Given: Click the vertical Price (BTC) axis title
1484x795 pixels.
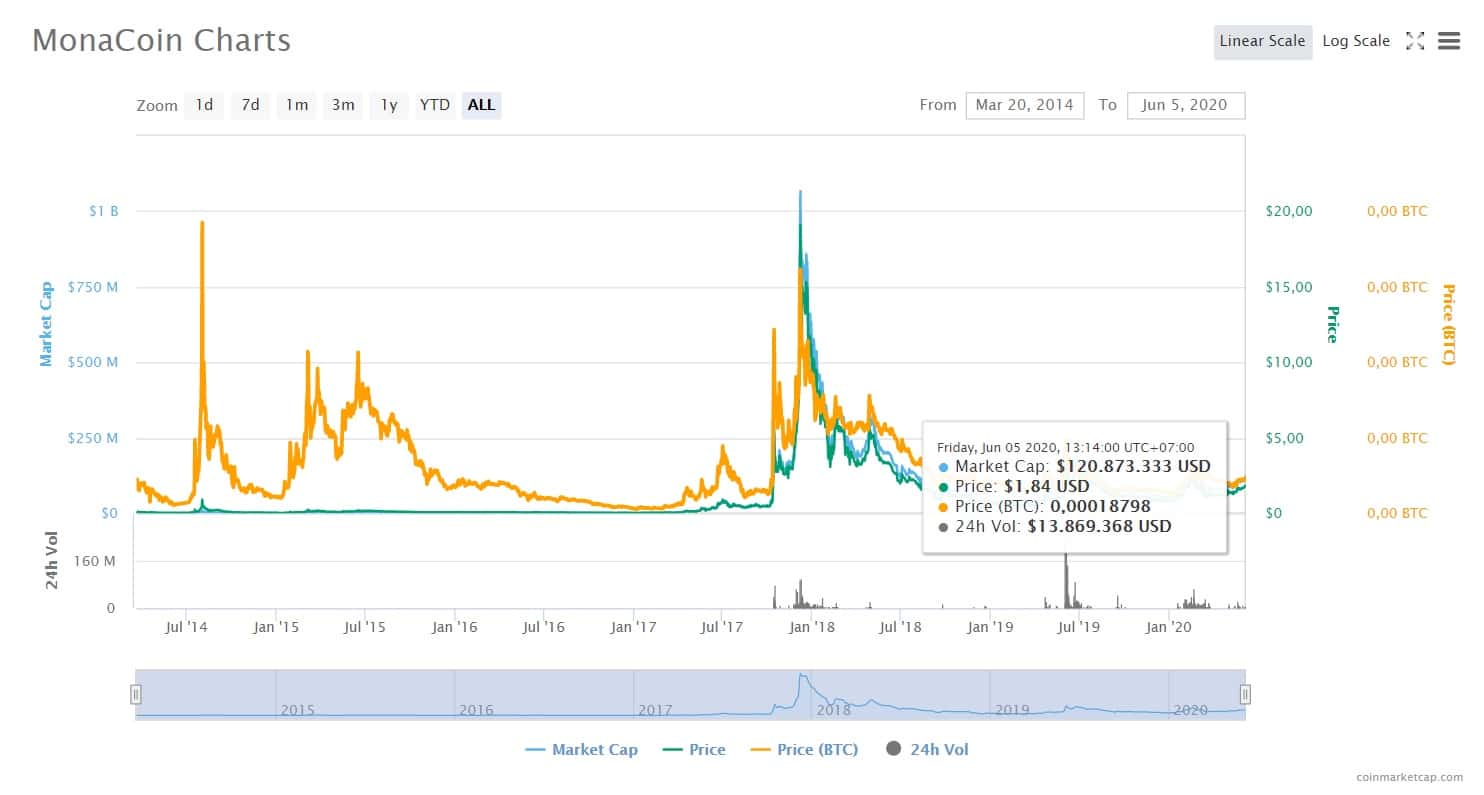Looking at the screenshot, I should (x=1448, y=325).
